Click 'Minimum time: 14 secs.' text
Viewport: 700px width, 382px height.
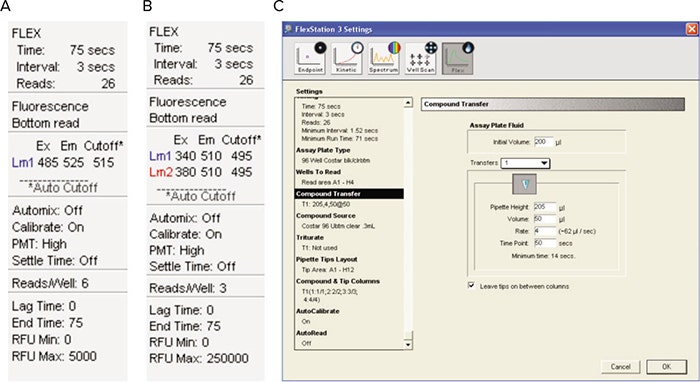pyautogui.click(x=543, y=256)
